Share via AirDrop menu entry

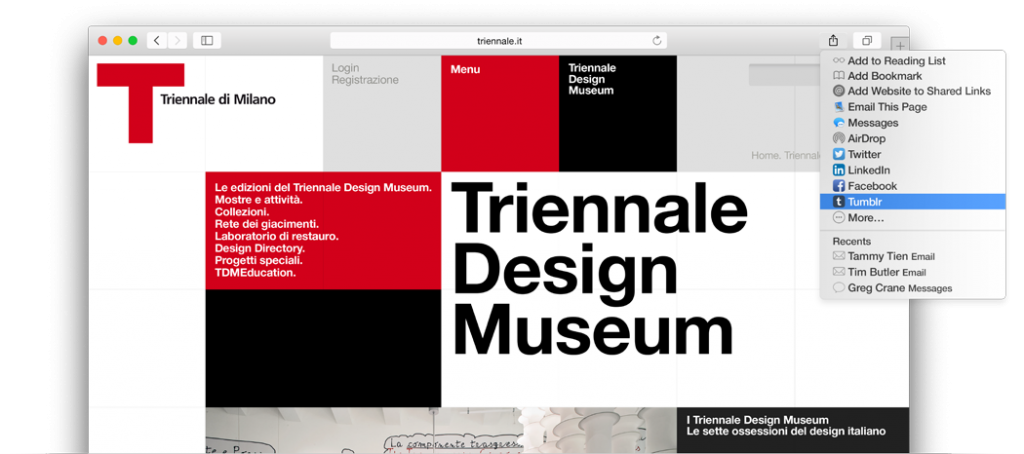click(x=912, y=138)
